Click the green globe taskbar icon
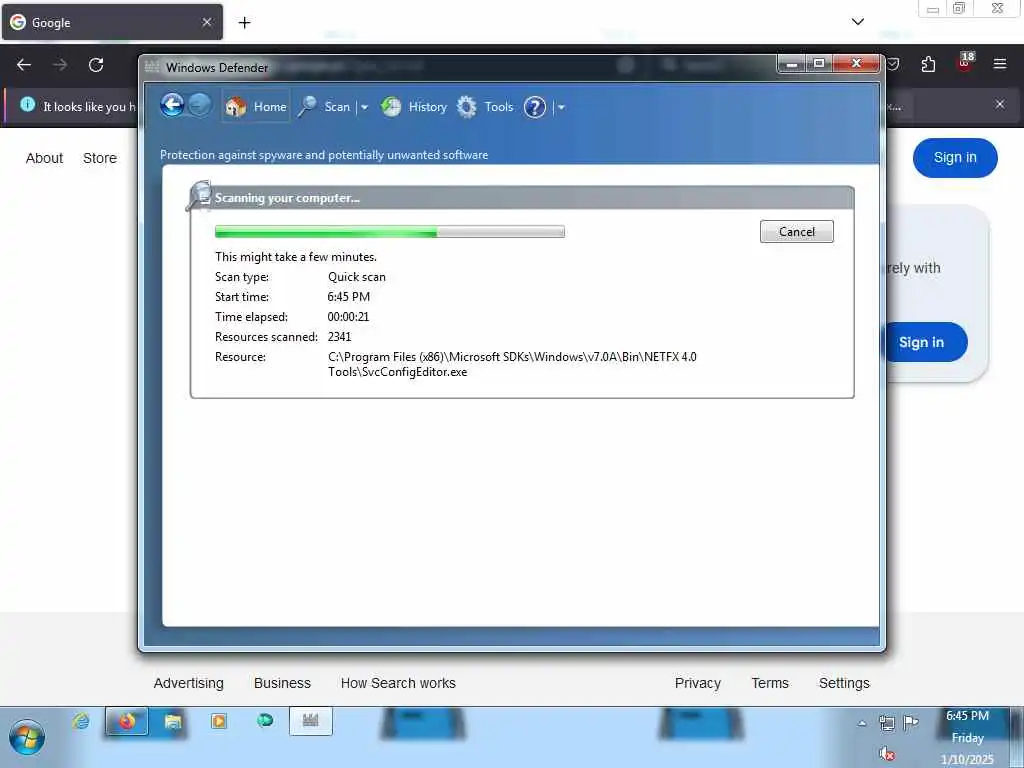 pyautogui.click(x=264, y=720)
